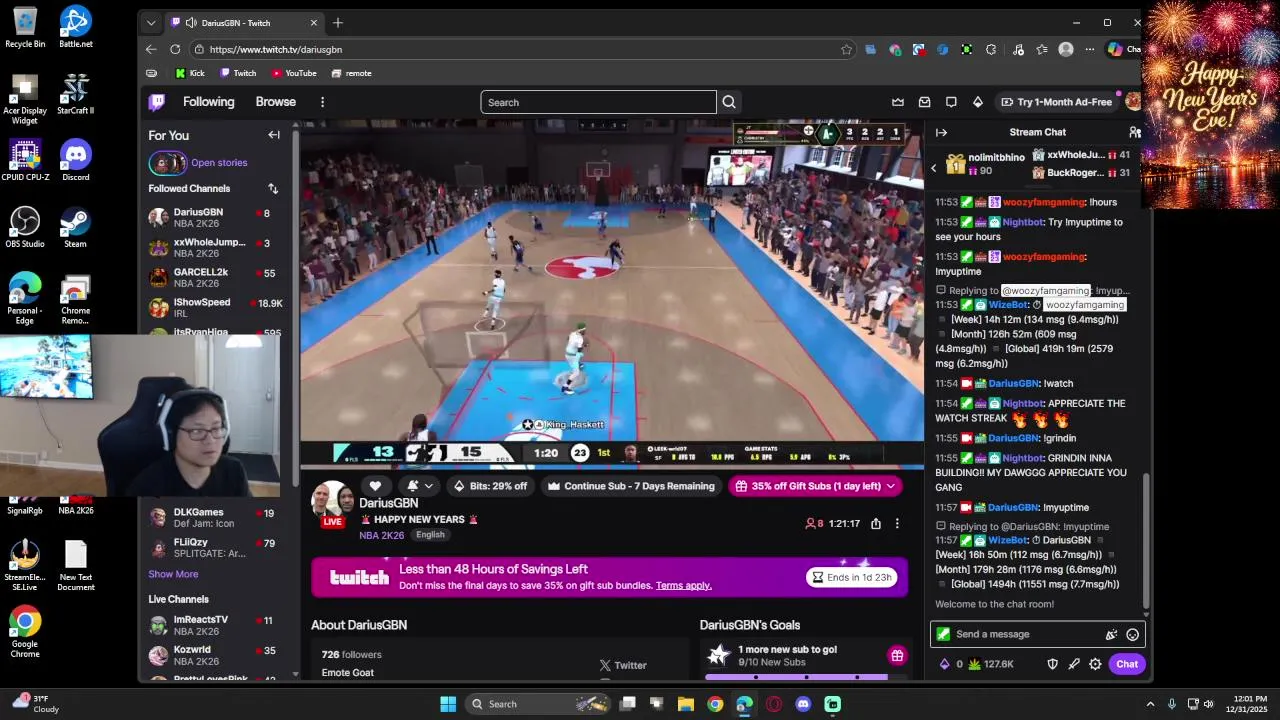Click the DariusGBN streamer avatar
The image size is (1280, 720).
tap(332, 503)
